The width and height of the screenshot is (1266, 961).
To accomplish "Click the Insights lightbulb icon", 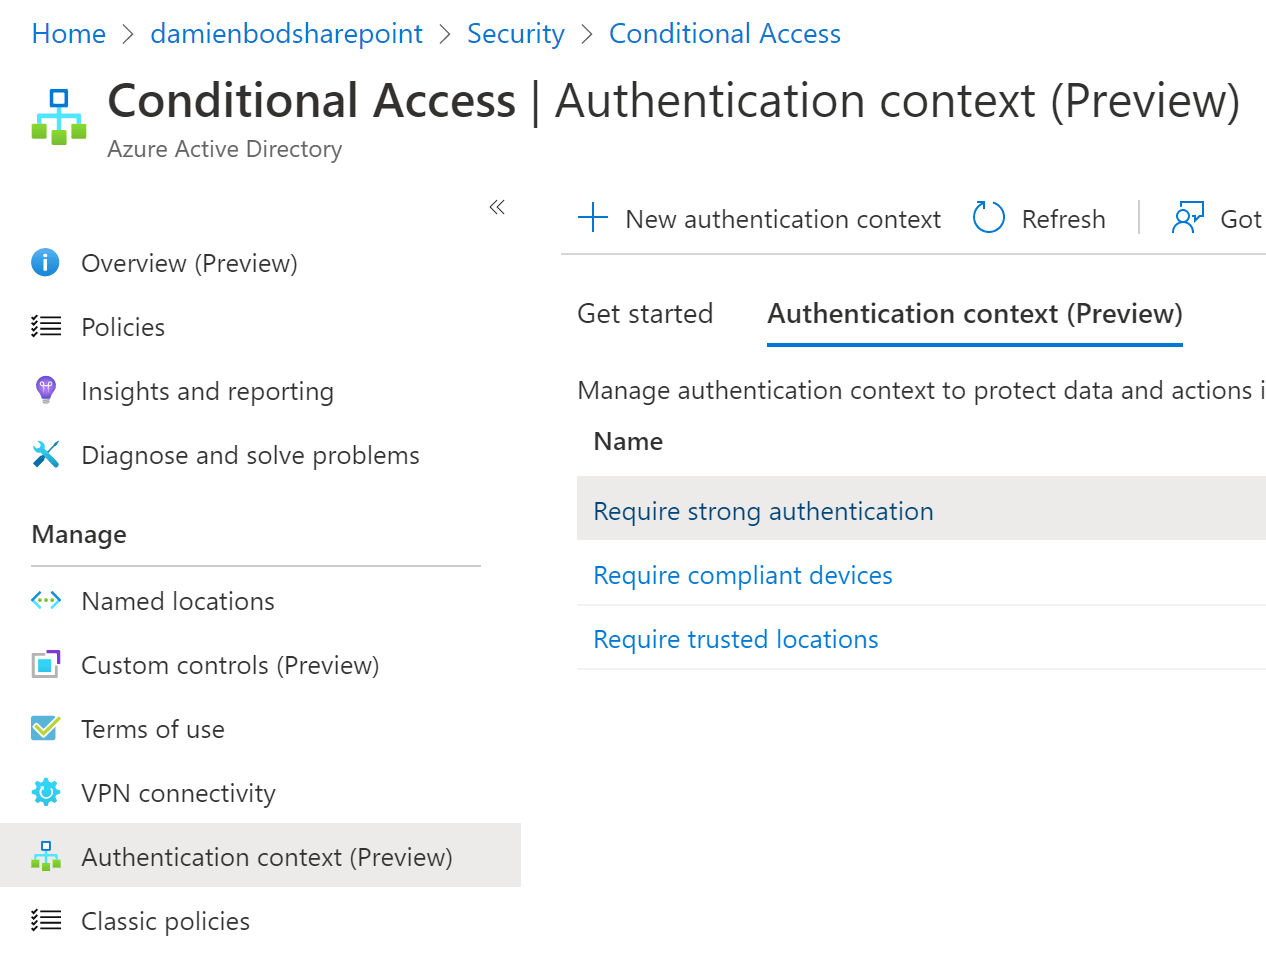I will 46,390.
